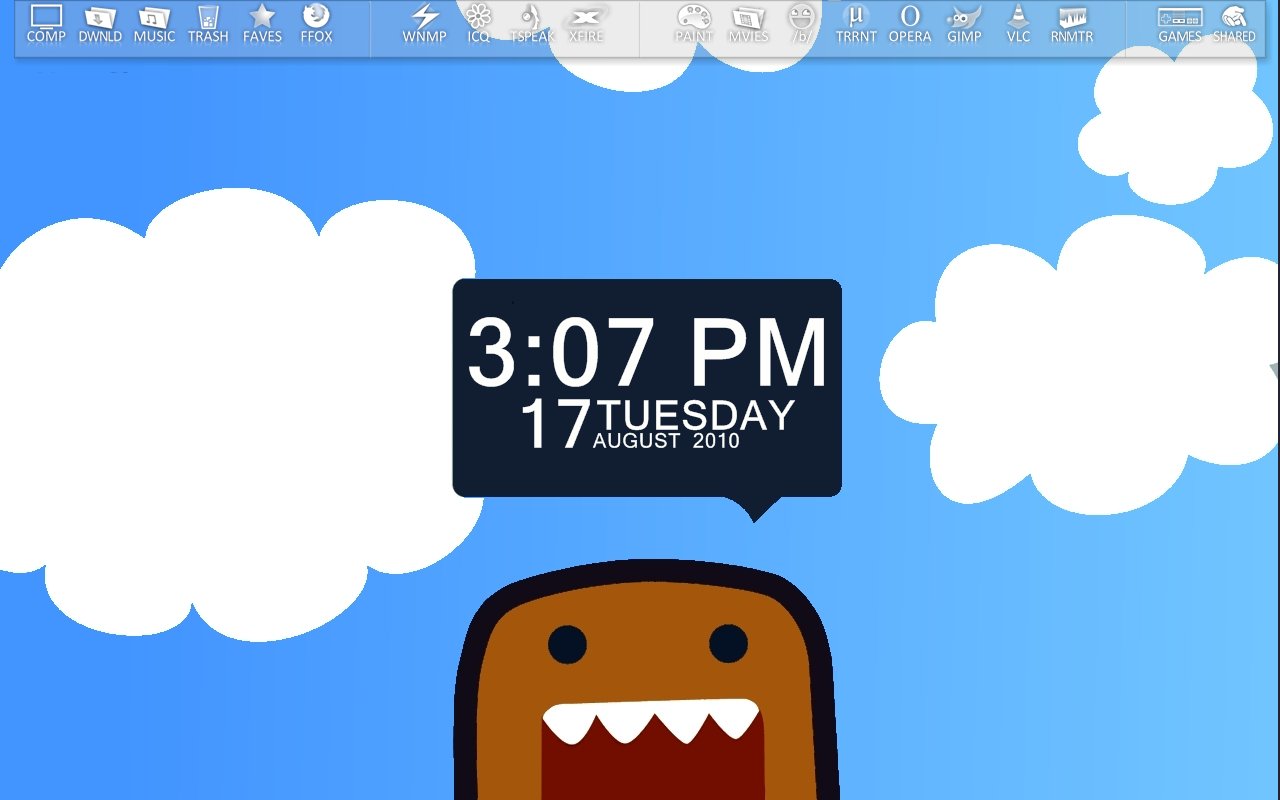Open PAINT palette icon

(694, 24)
